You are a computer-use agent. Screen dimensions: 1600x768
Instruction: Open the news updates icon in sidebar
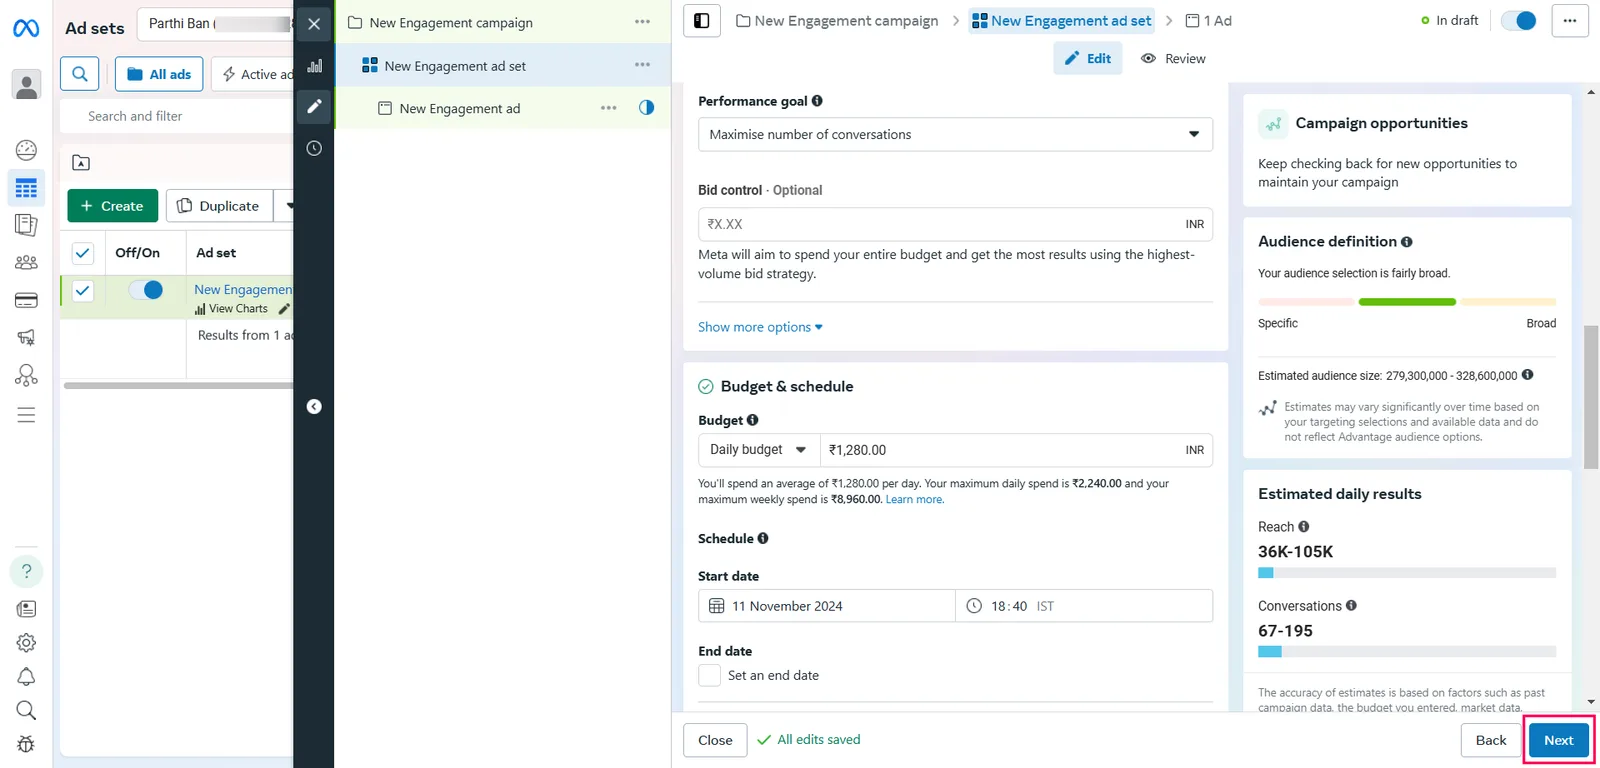click(x=26, y=609)
